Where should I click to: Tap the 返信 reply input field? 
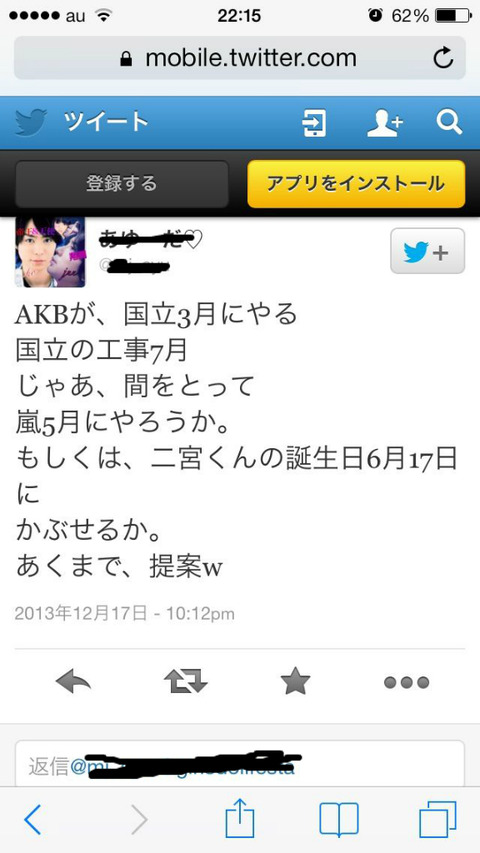[x=239, y=764]
